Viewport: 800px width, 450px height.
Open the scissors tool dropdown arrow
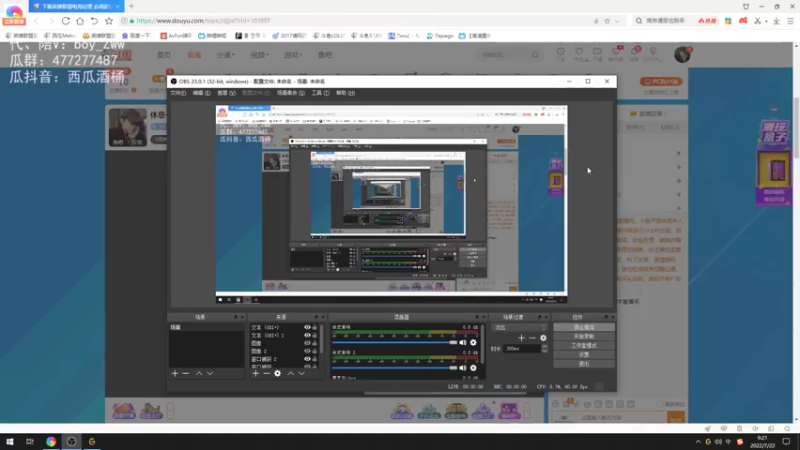tap(766, 21)
